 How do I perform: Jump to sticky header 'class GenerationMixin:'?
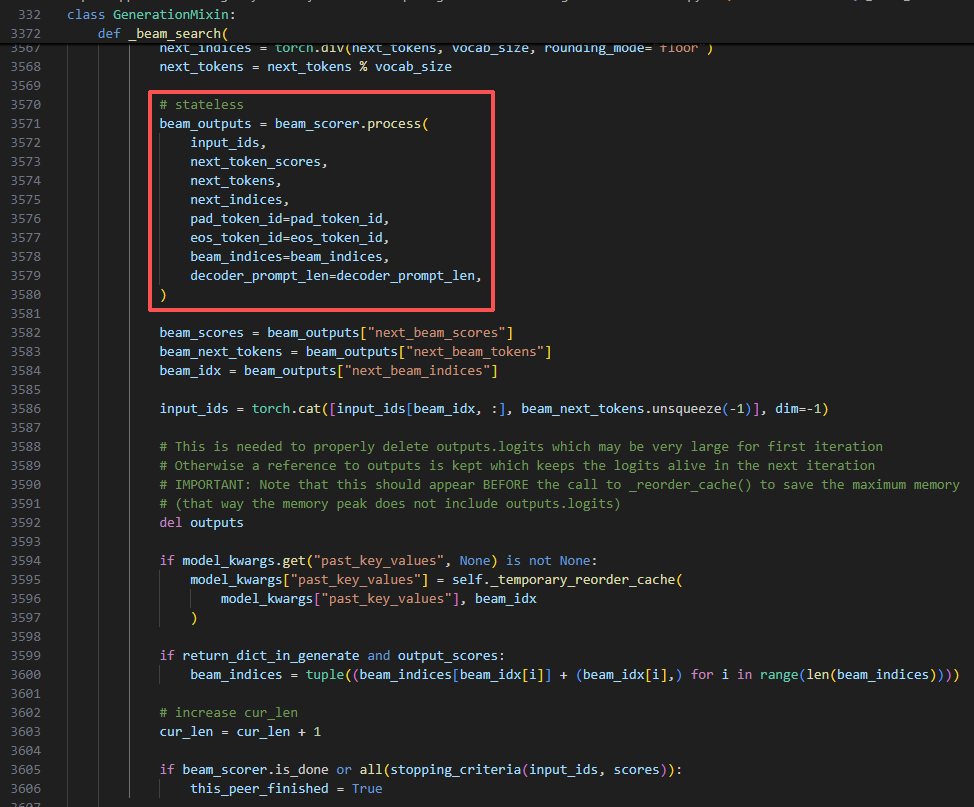coord(151,14)
